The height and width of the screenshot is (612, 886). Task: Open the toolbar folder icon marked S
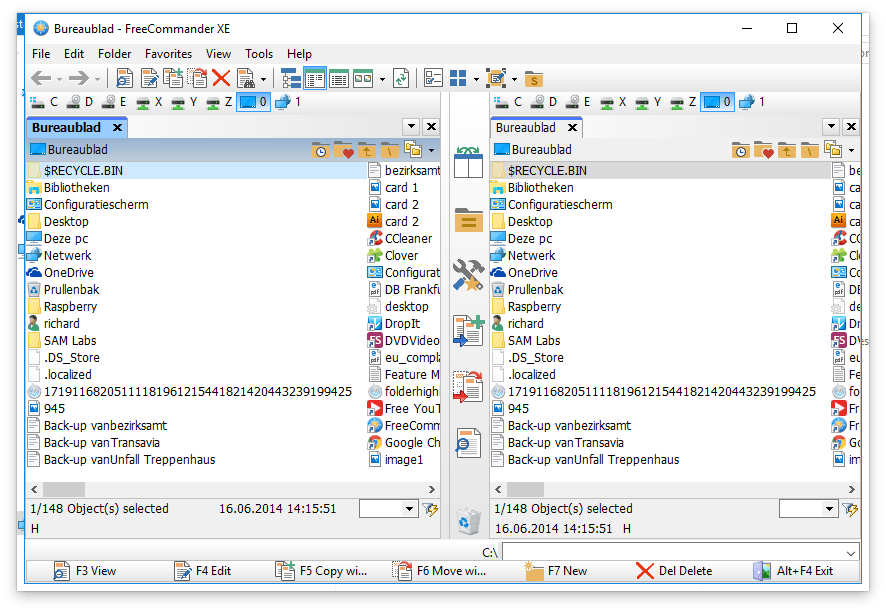pos(533,79)
